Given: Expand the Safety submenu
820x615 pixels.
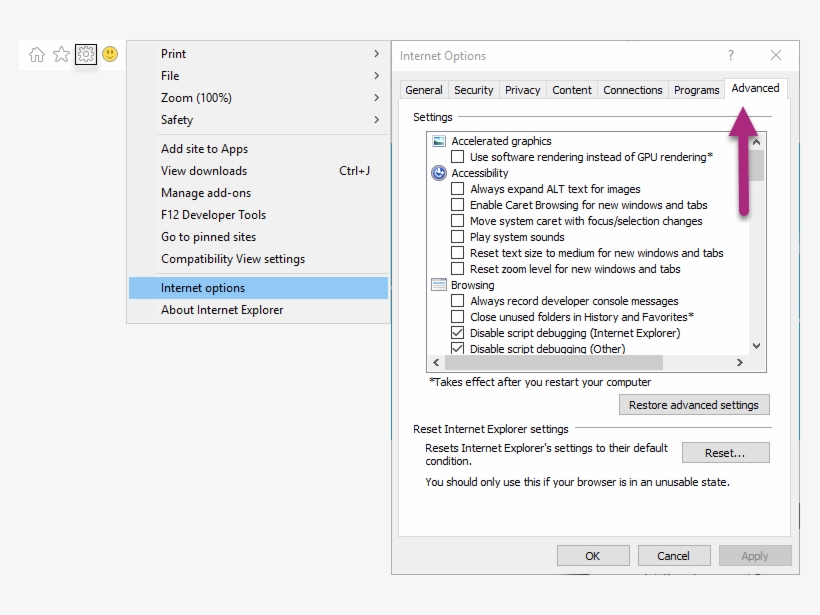Looking at the screenshot, I should click(x=258, y=119).
